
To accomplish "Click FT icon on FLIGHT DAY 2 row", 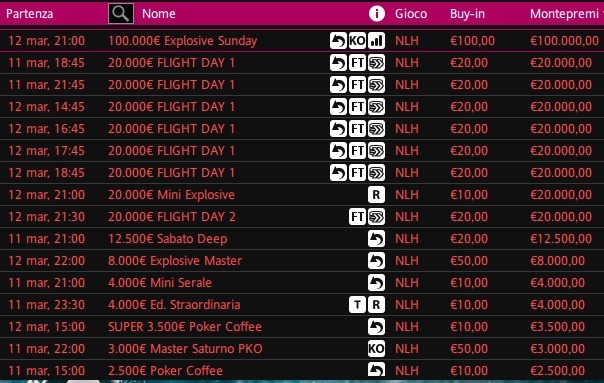I will (x=357, y=217).
